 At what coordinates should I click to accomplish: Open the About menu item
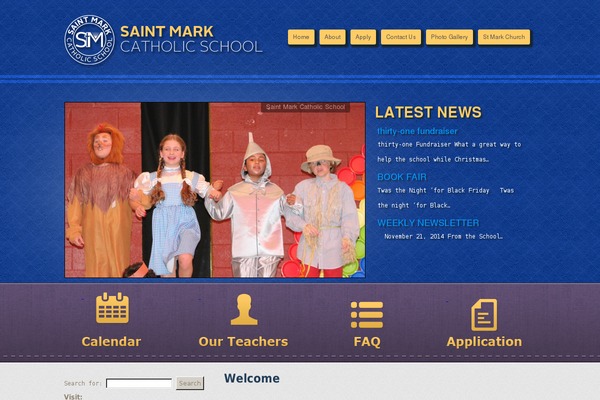[333, 37]
